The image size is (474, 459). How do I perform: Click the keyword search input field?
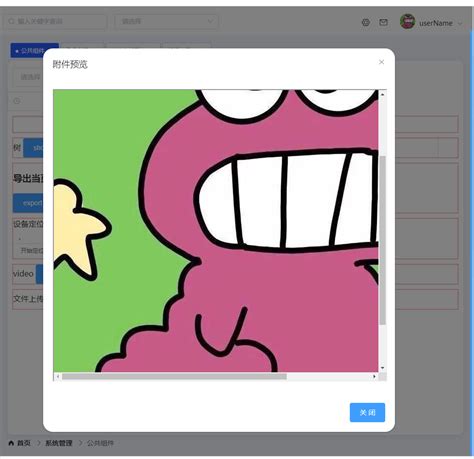pos(56,21)
